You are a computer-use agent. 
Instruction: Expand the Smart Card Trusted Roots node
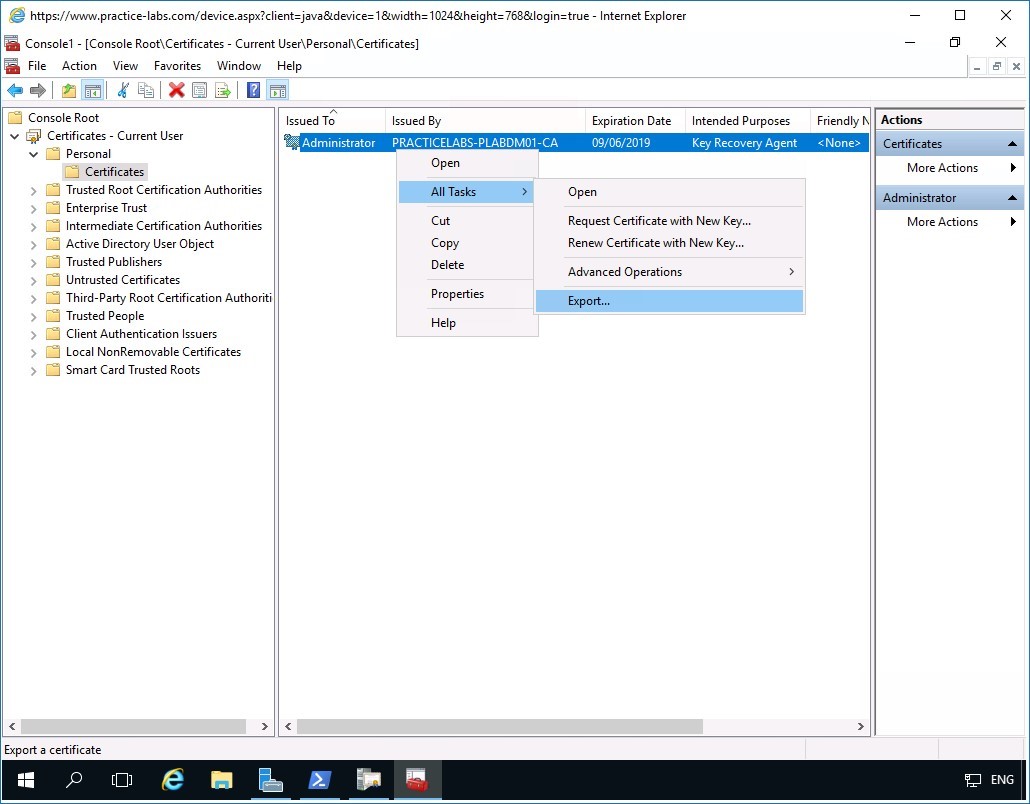pos(34,370)
